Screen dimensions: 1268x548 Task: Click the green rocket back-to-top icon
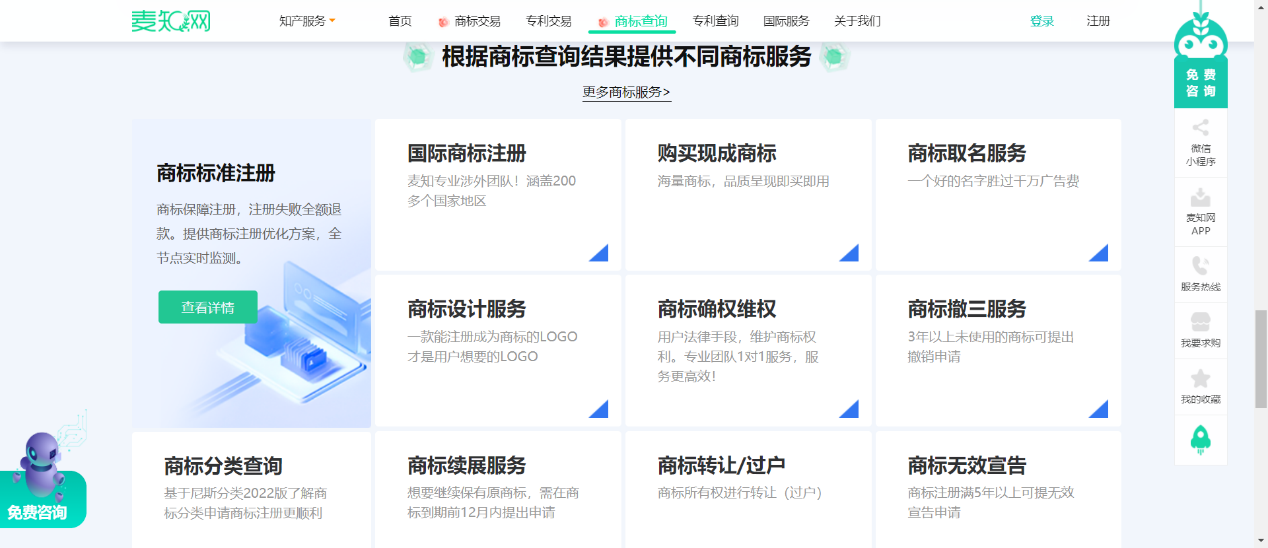pos(1201,440)
